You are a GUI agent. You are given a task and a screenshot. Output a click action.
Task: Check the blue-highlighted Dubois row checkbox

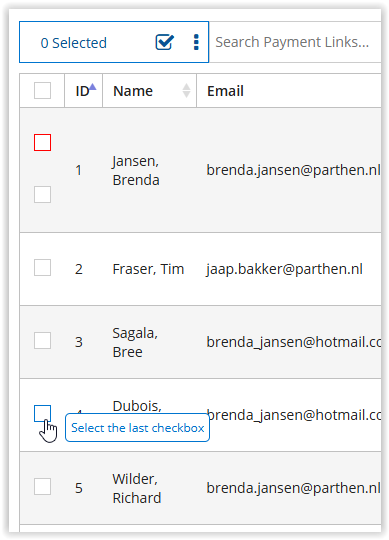coord(42,414)
